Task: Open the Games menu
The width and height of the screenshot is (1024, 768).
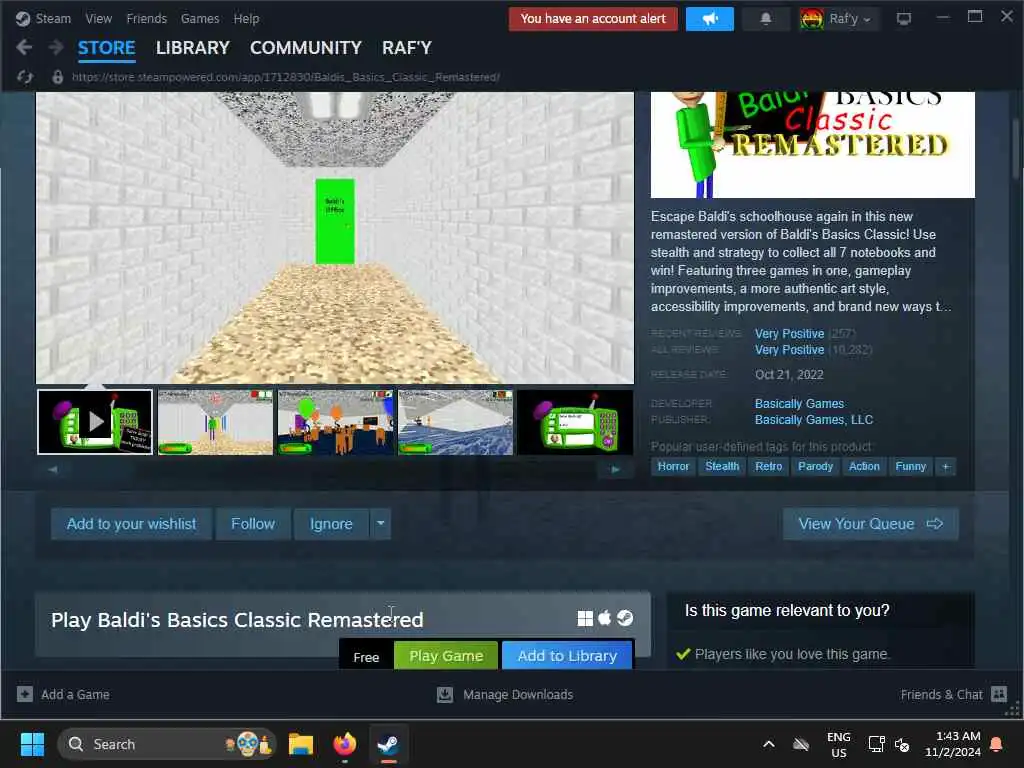Action: [200, 18]
